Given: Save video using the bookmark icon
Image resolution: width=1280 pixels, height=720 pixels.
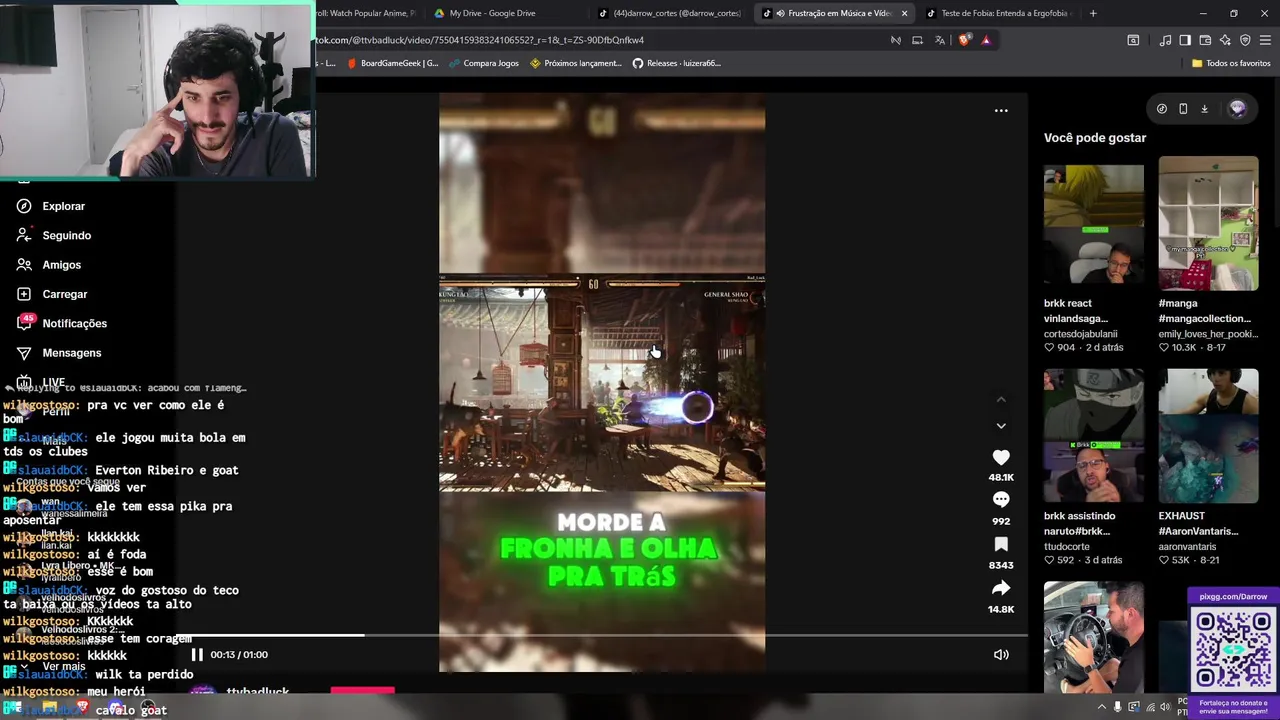Looking at the screenshot, I should 1001,544.
